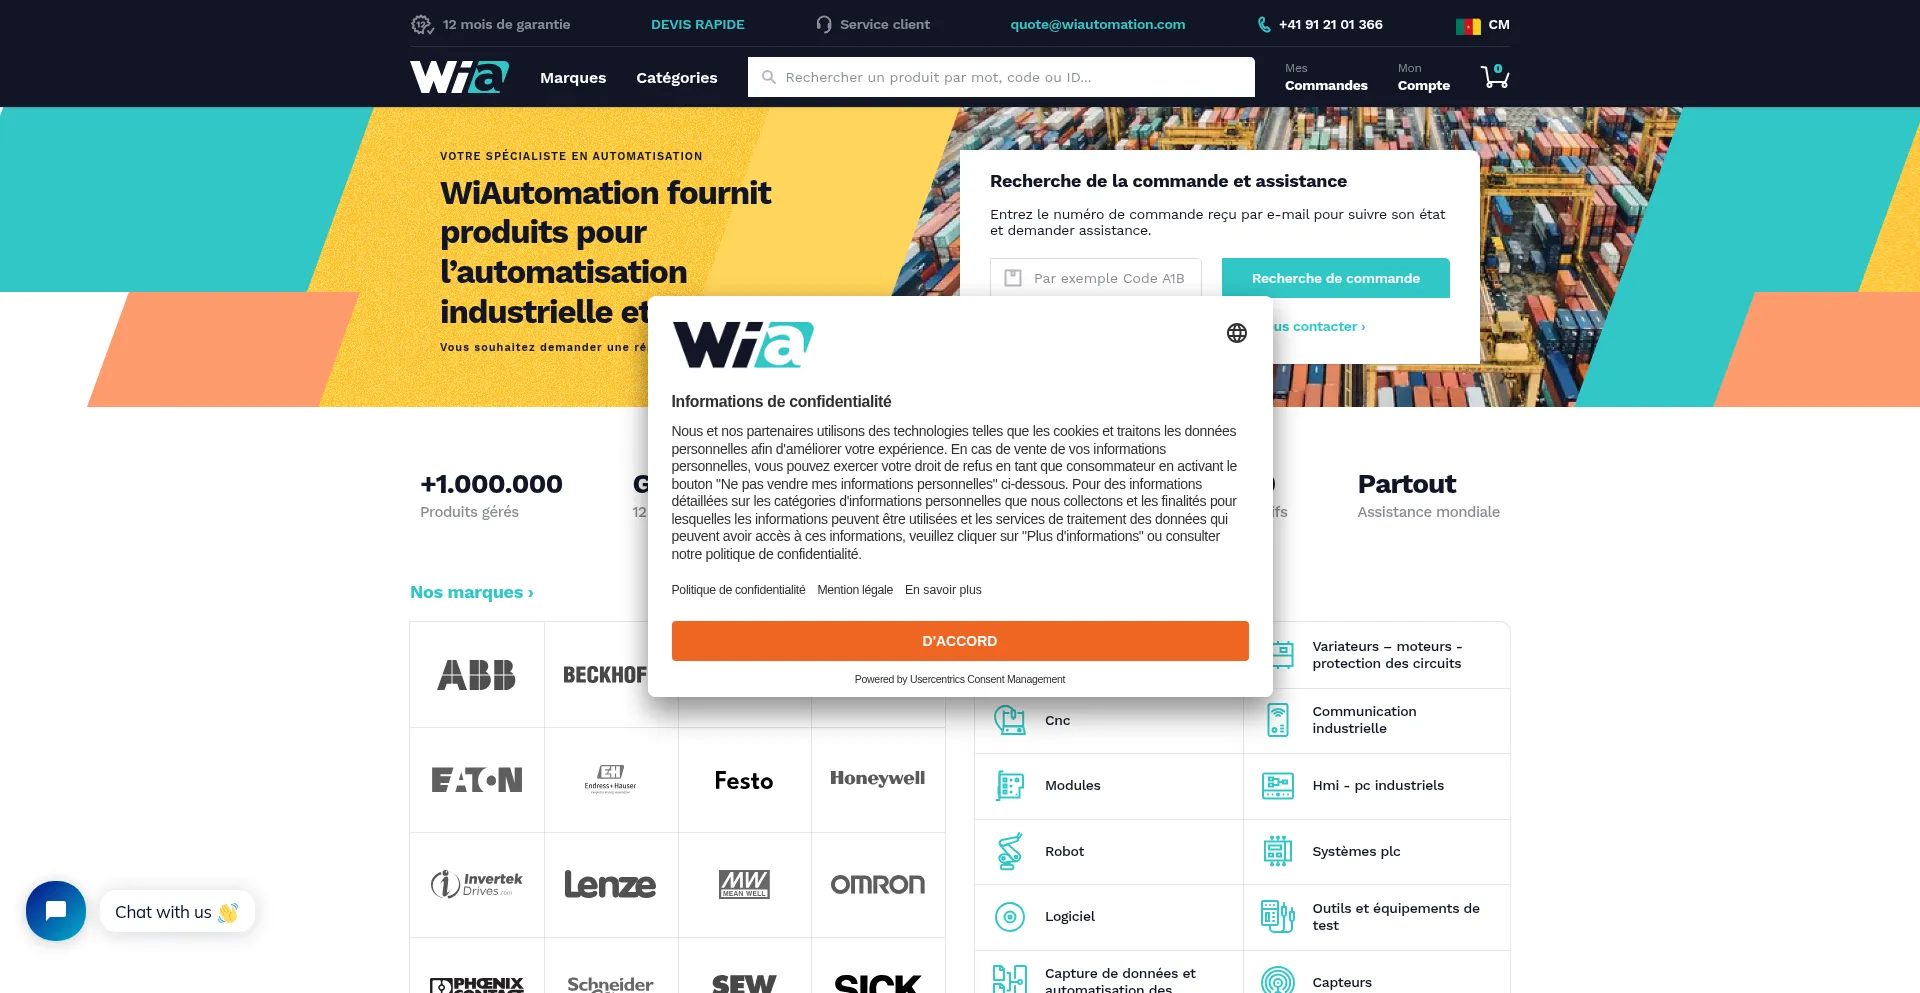
Task: Focus the product search field
Action: coord(1001,77)
